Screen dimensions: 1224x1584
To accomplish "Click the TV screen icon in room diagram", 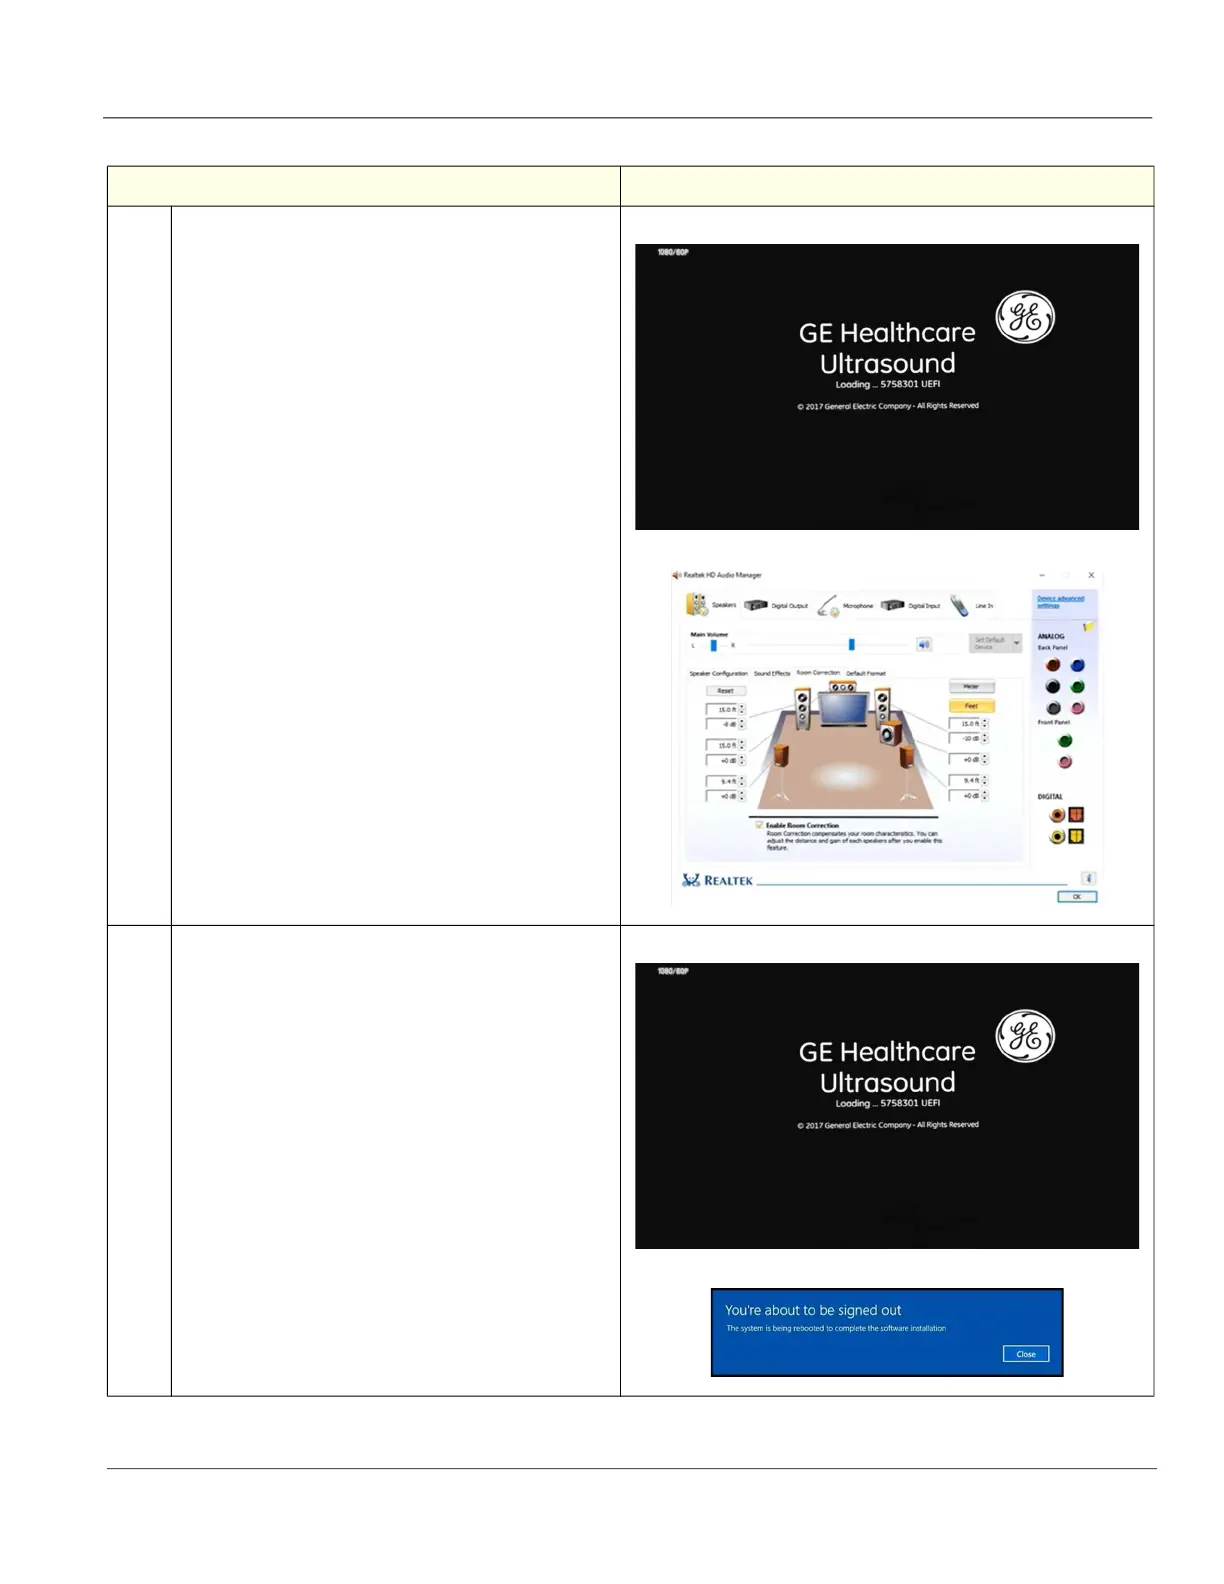I will (843, 710).
